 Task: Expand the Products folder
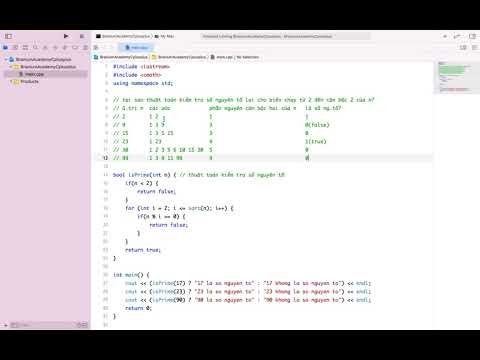pyautogui.click(x=11, y=81)
